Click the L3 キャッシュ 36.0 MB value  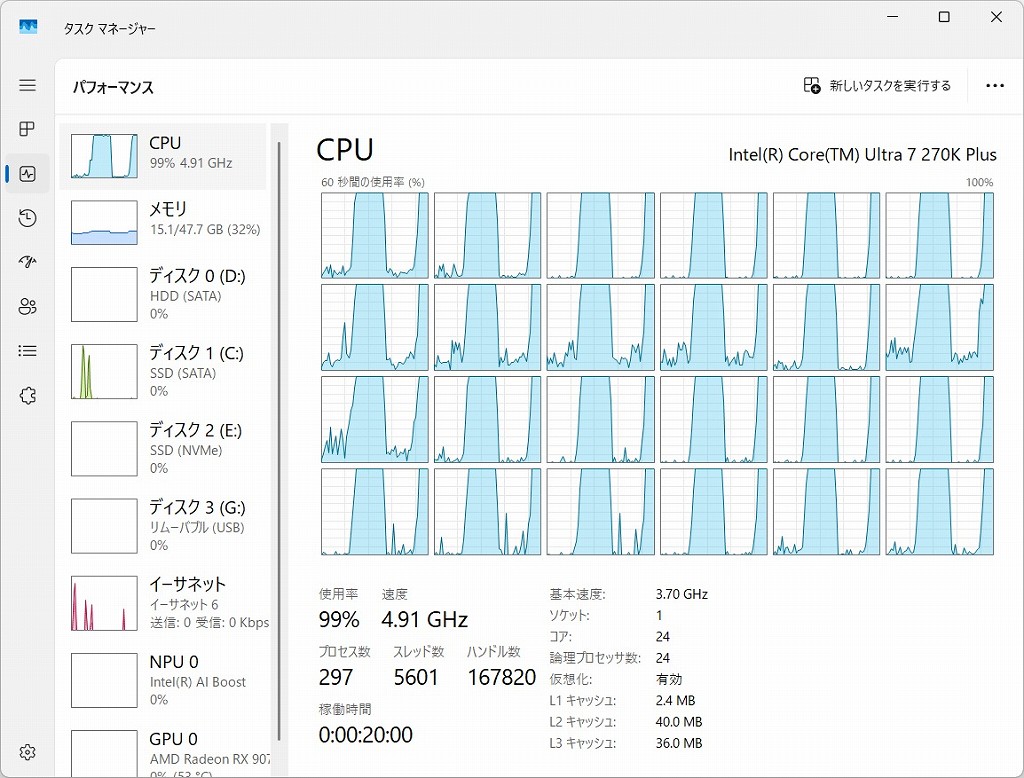(679, 743)
